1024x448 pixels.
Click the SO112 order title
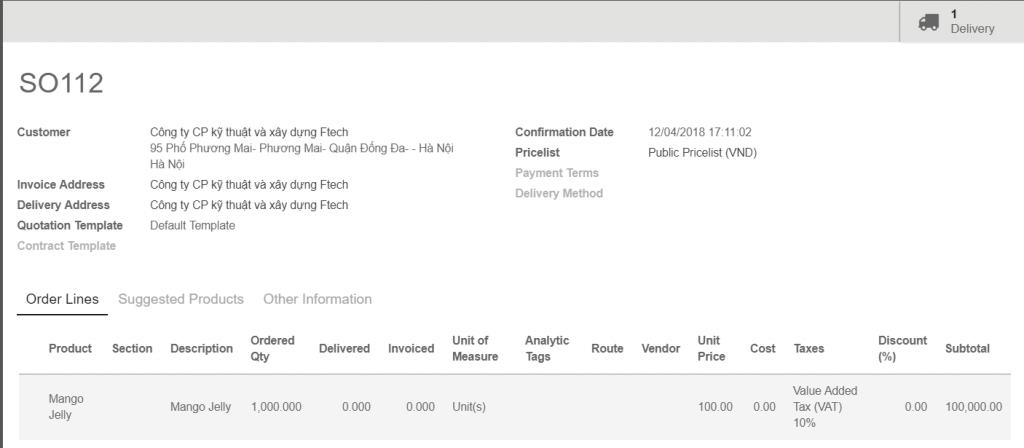61,84
